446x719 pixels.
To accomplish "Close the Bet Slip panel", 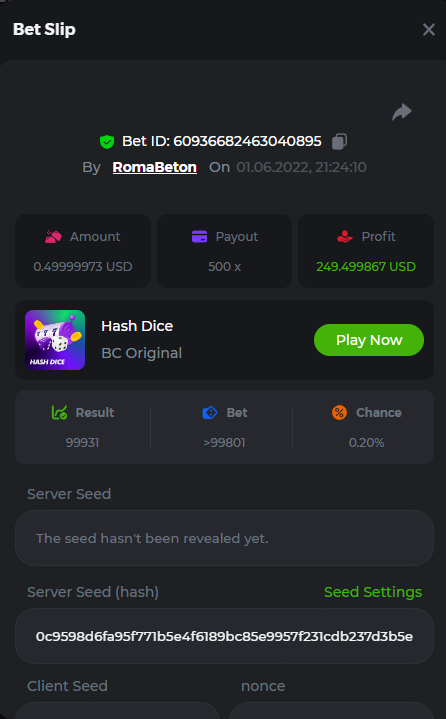I will click(429, 29).
